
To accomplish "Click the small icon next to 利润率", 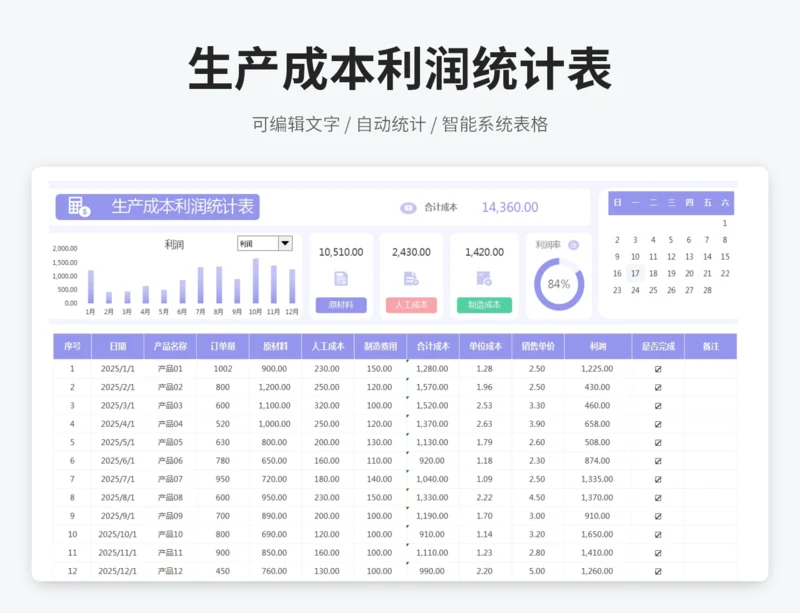I will [x=573, y=245].
